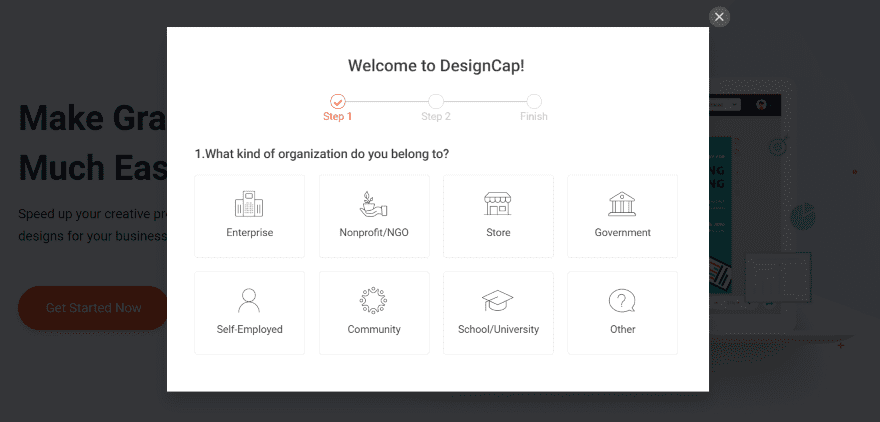880x422 pixels.
Task: Jump to the Step 2 label
Action: 436,117
